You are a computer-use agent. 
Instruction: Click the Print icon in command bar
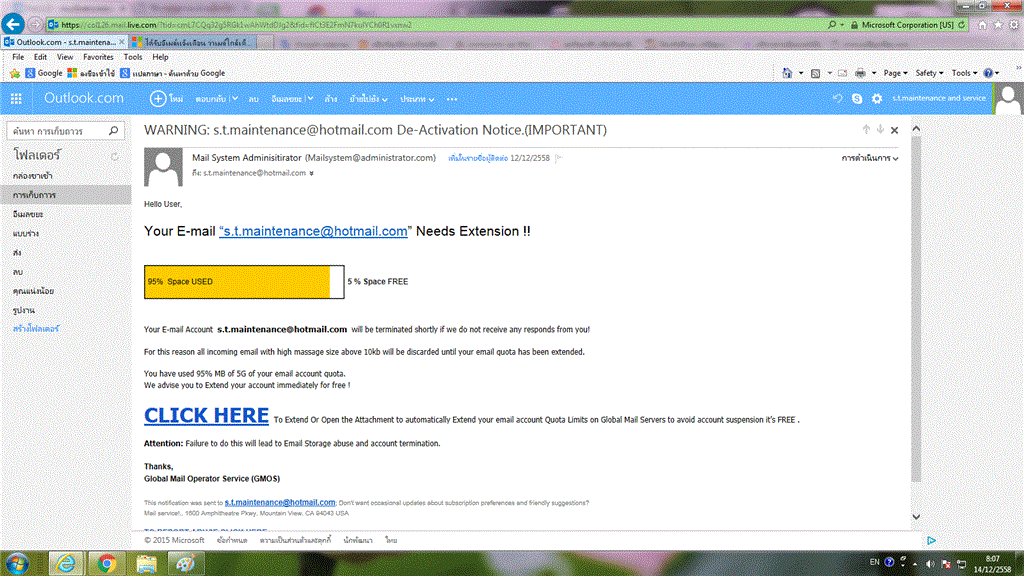click(x=860, y=73)
